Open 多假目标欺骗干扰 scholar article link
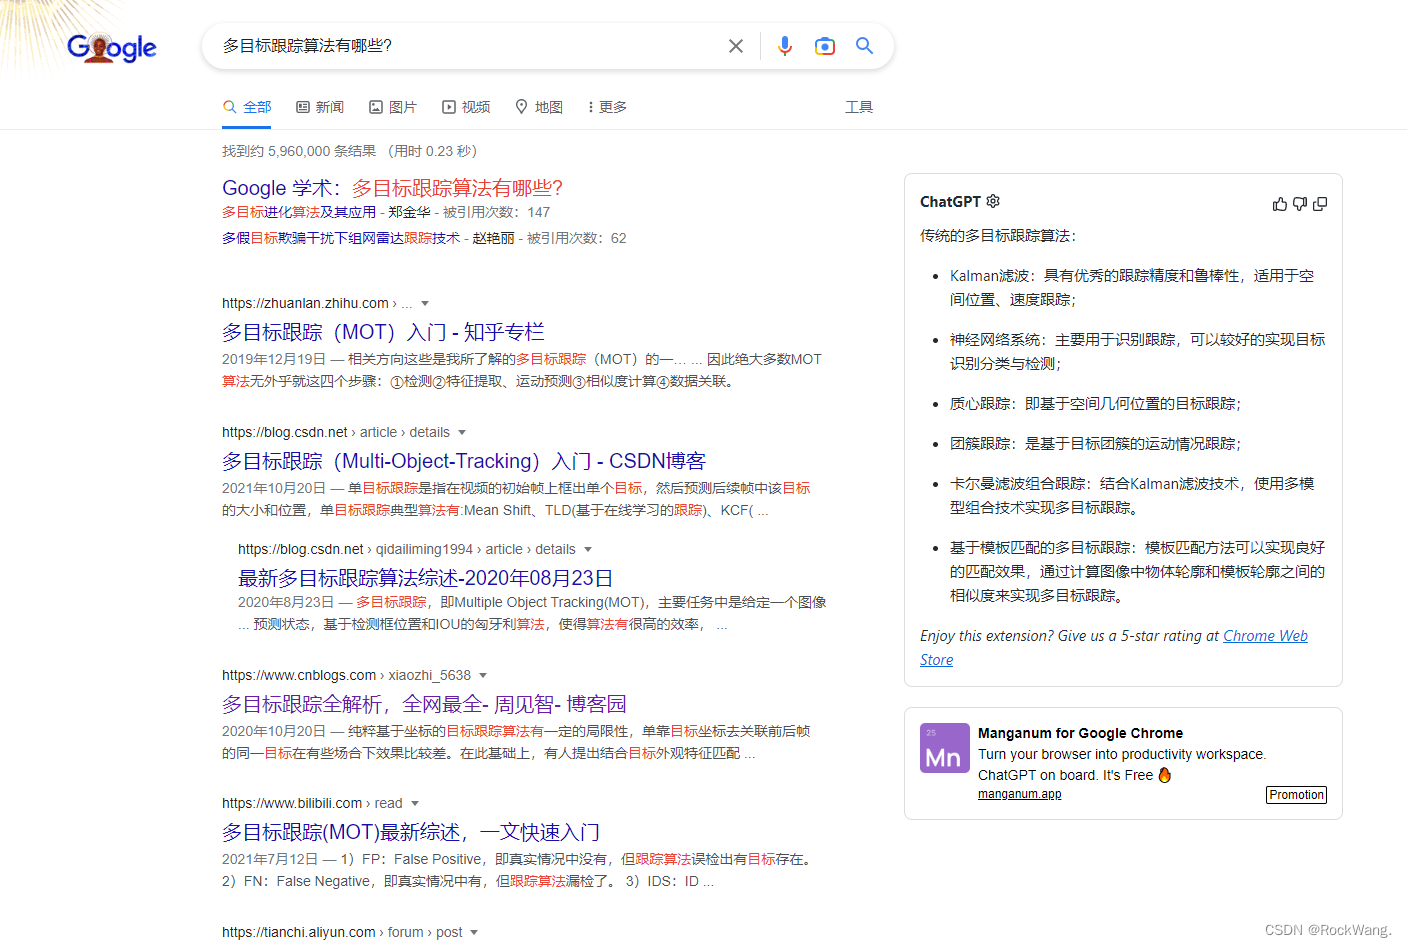The width and height of the screenshot is (1407, 947). pos(341,238)
